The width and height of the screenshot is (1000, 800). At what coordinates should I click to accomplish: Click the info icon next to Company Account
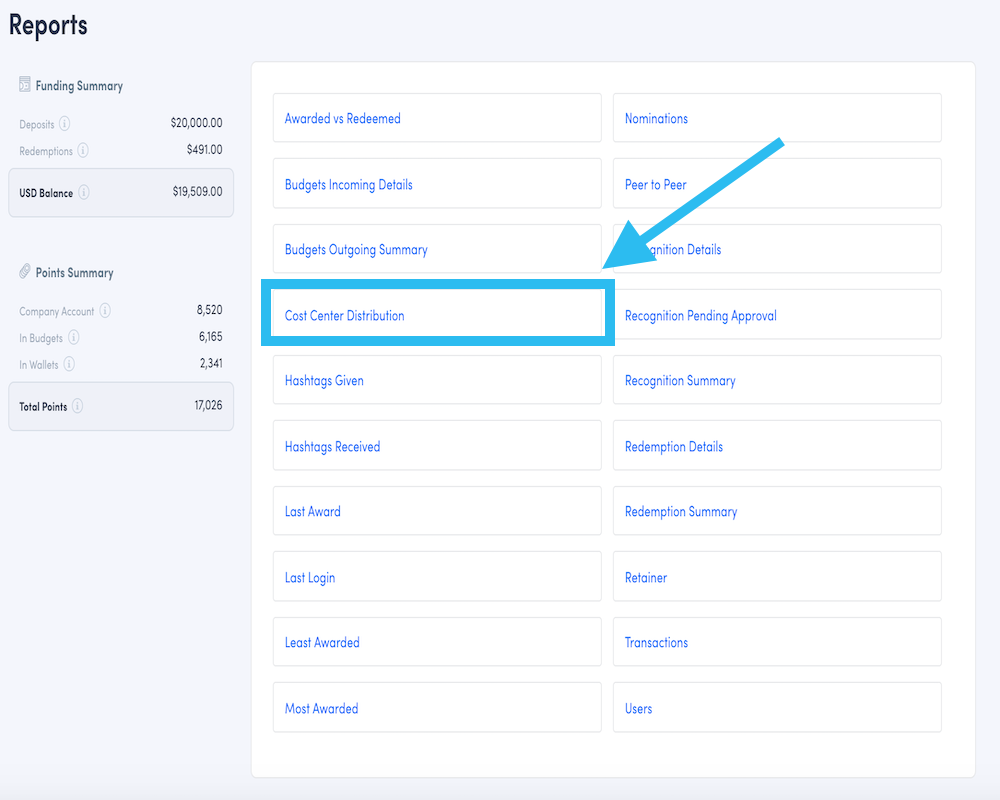pos(104,310)
